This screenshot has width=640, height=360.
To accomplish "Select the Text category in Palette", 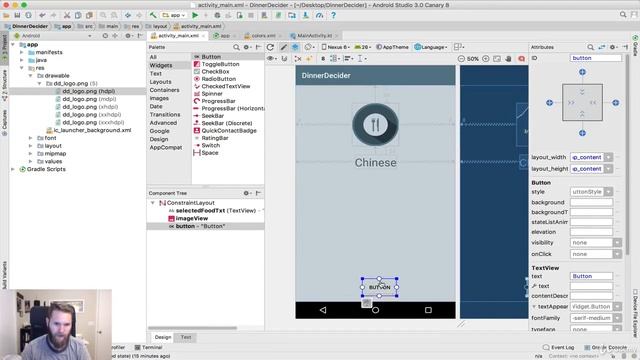I will 156,73.
